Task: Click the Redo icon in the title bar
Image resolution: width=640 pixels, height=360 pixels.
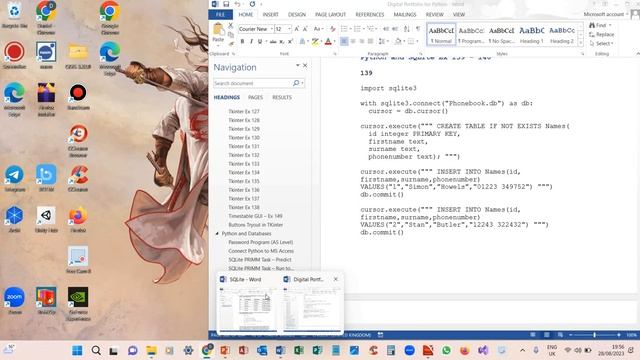Action: click(252, 4)
